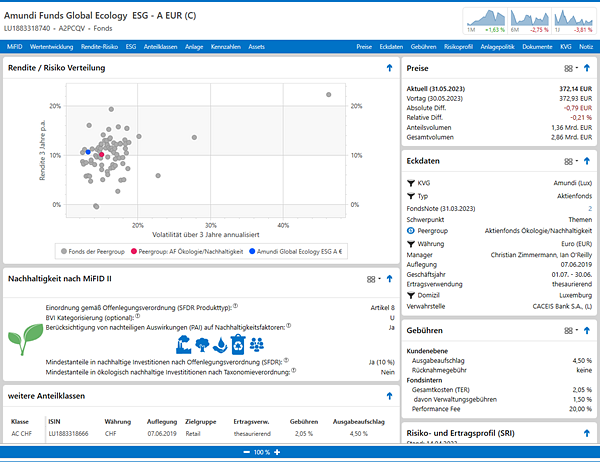The height and width of the screenshot is (462, 600).
Task: Jump to Dokumente in navigation bar
Action: (x=537, y=47)
